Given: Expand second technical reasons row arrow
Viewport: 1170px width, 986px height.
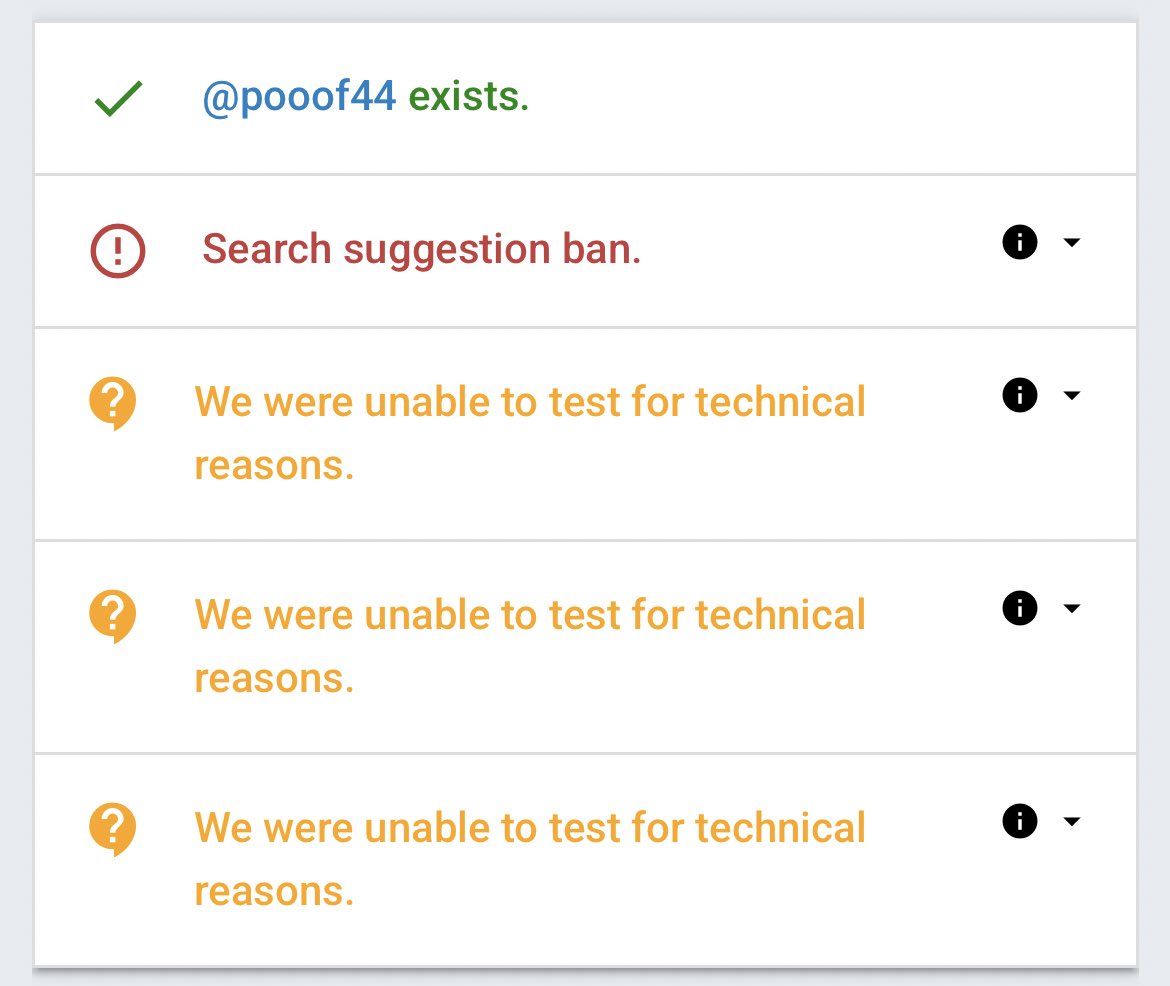Looking at the screenshot, I should pyautogui.click(x=1071, y=608).
